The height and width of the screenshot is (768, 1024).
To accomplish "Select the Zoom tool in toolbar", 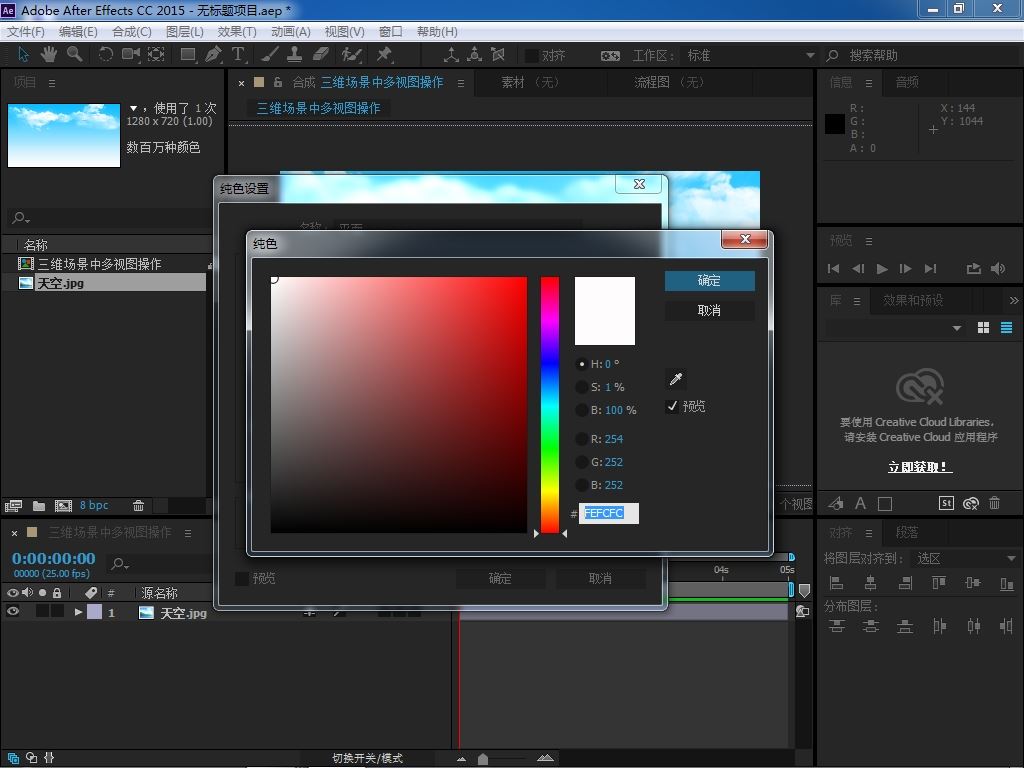I will (75, 55).
